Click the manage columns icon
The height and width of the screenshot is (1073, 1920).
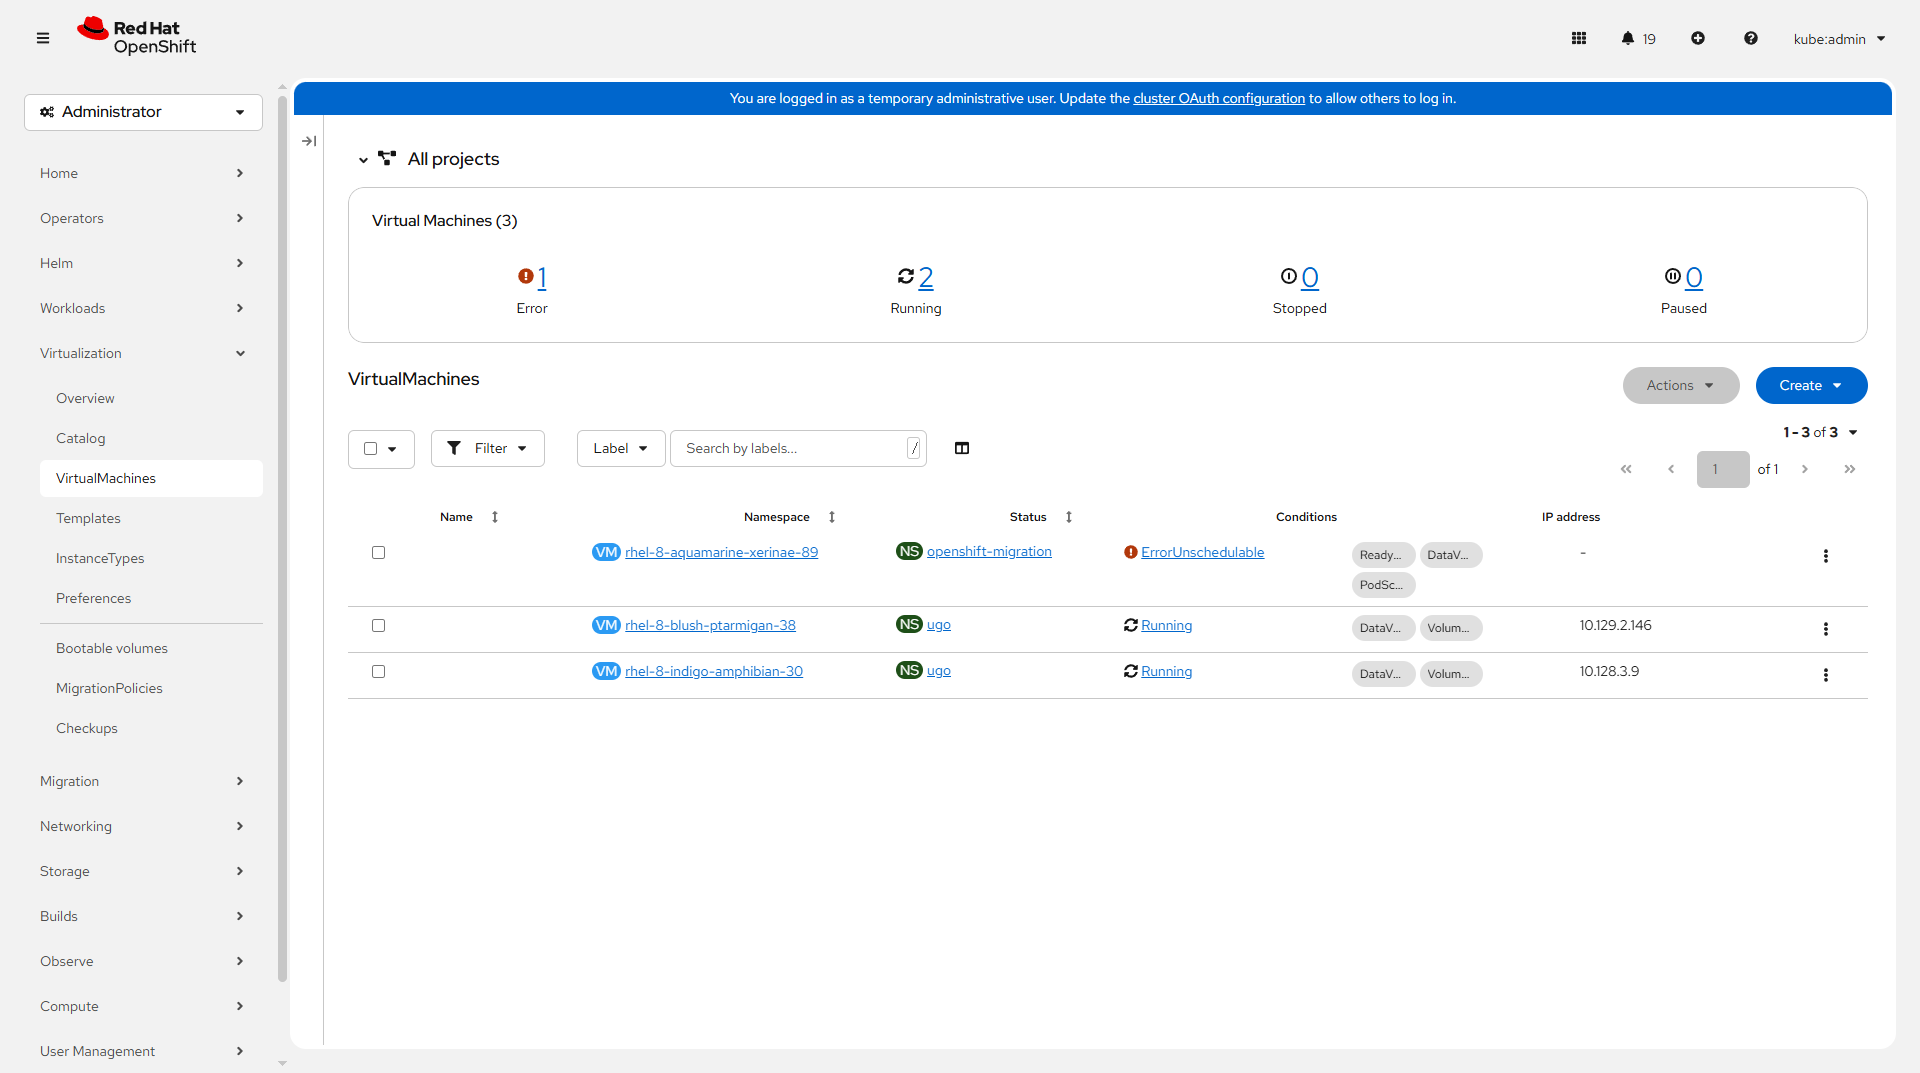(x=962, y=448)
